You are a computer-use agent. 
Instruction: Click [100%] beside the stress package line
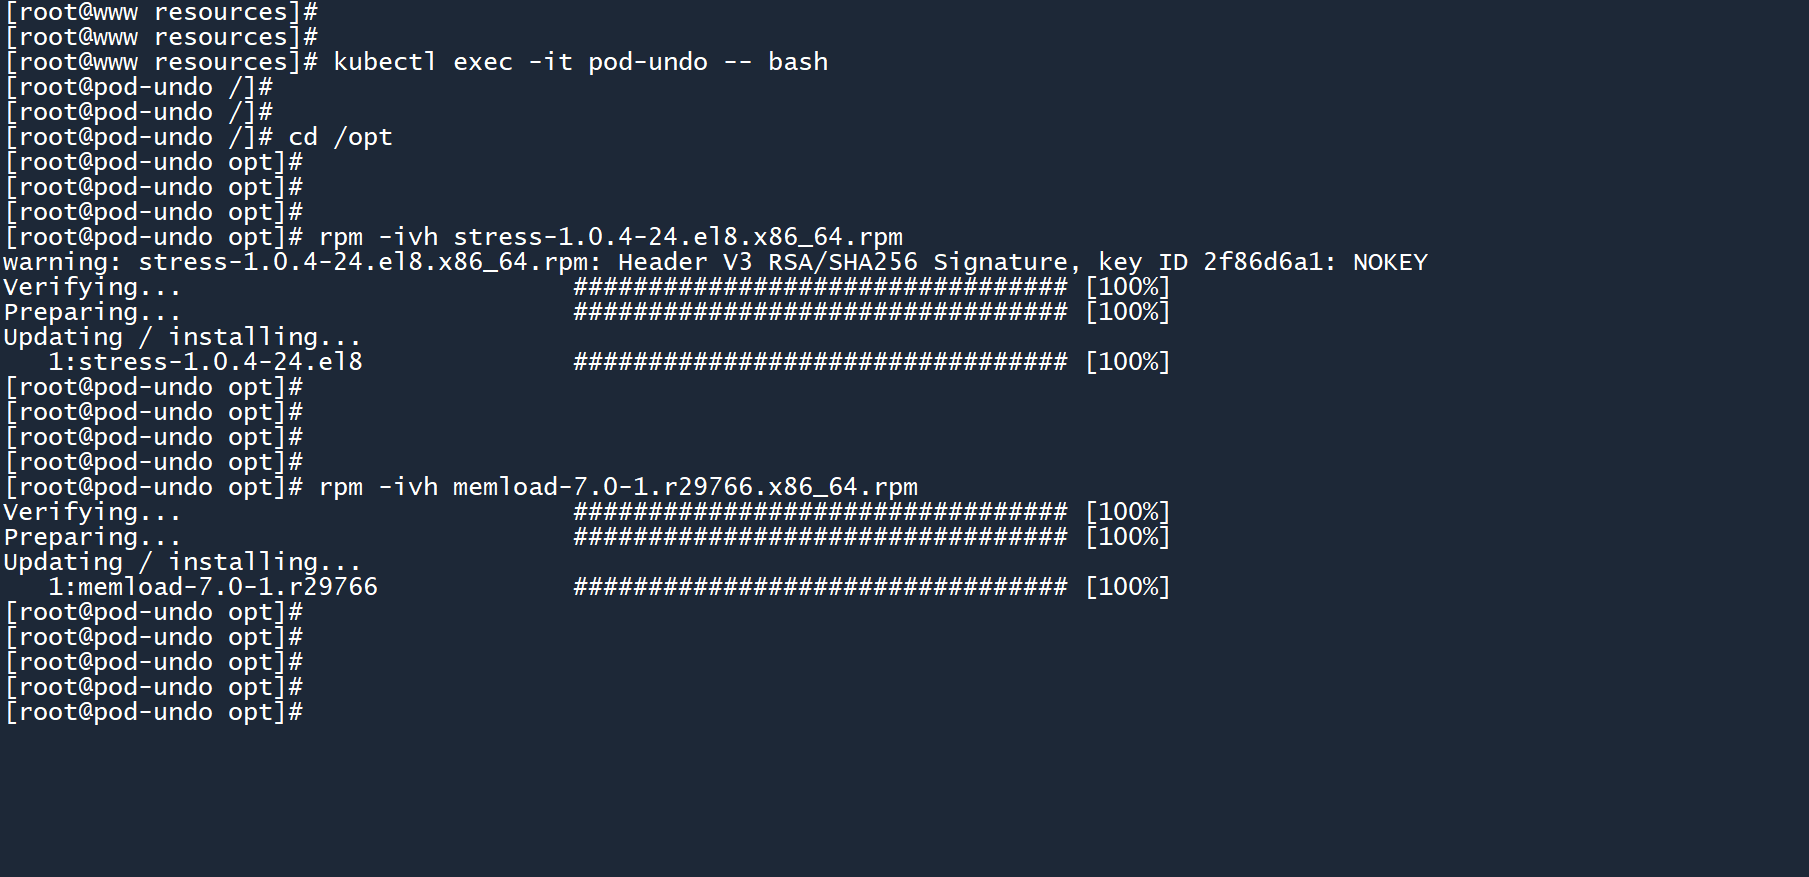click(1127, 362)
